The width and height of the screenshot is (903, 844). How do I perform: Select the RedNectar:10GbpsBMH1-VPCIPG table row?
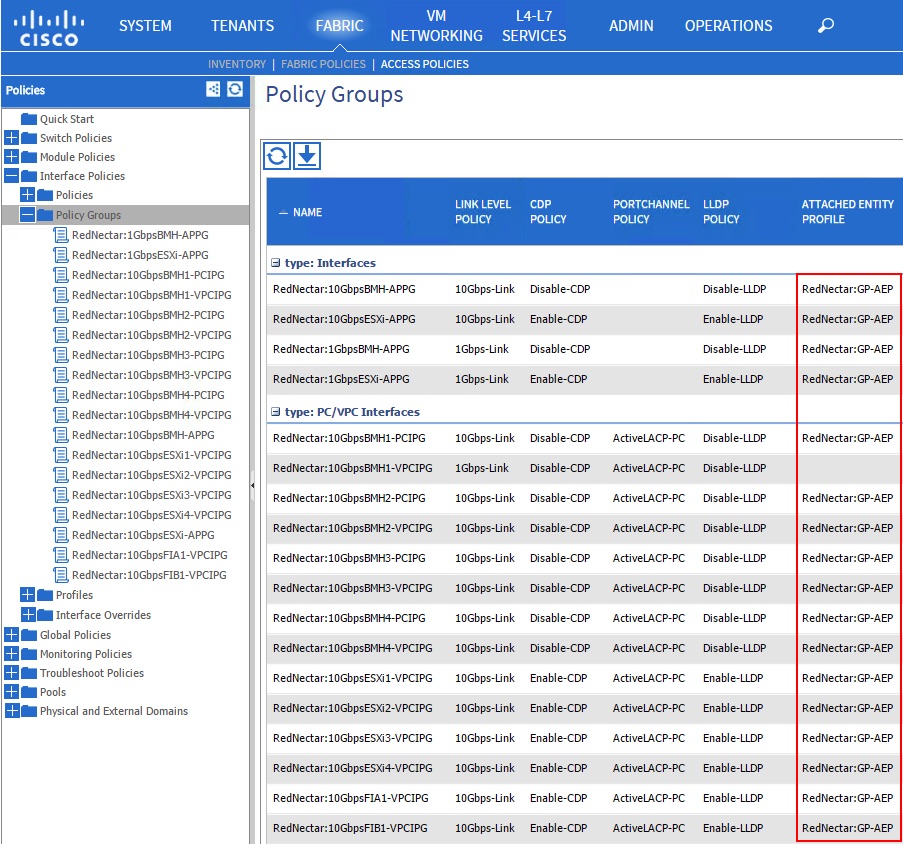coord(352,468)
